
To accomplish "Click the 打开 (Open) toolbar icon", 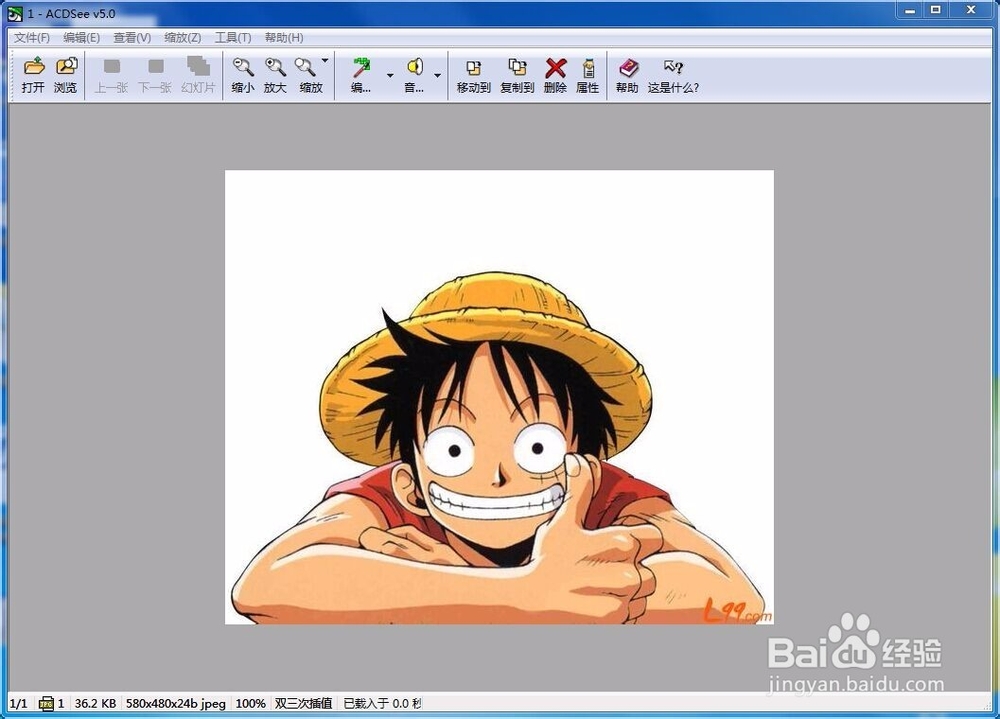I will pyautogui.click(x=34, y=66).
